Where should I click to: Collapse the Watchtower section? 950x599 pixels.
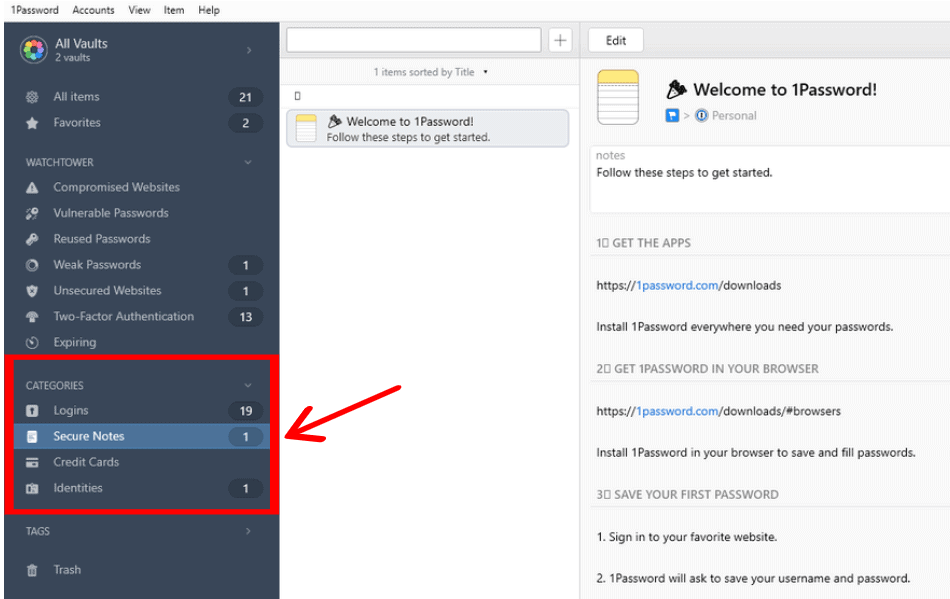pyautogui.click(x=248, y=162)
